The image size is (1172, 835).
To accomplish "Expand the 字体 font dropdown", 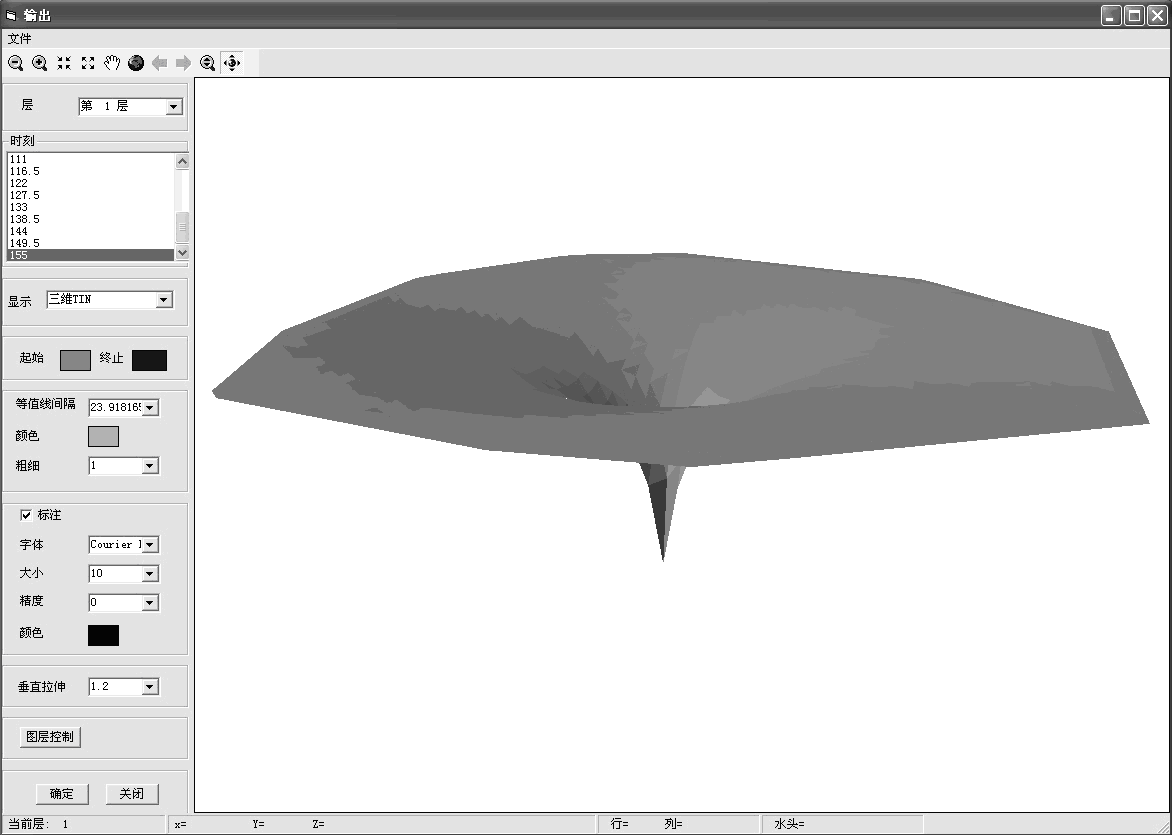I will (150, 545).
